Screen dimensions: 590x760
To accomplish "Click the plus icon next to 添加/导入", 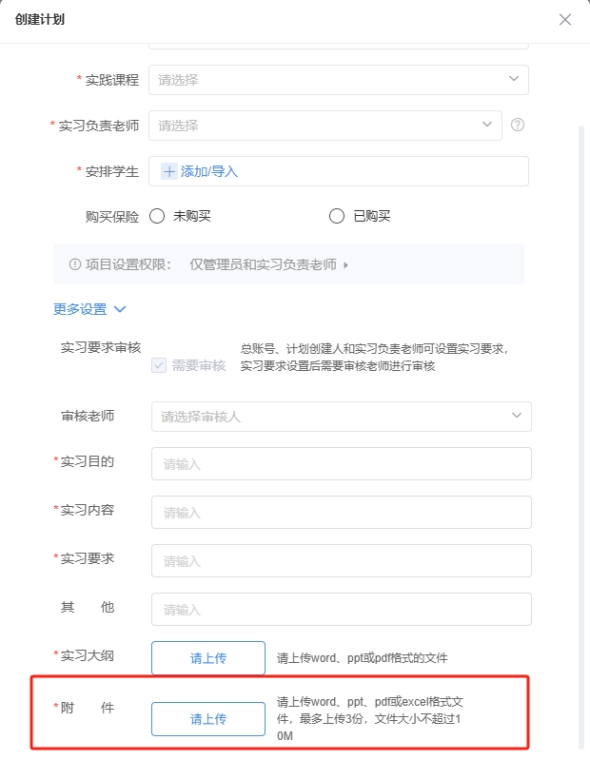I will point(169,172).
